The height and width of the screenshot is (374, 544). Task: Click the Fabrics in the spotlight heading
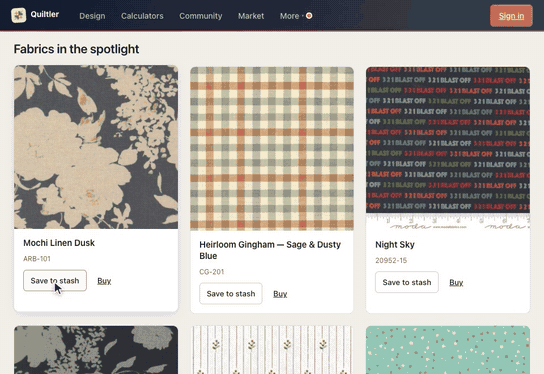[x=76, y=49]
